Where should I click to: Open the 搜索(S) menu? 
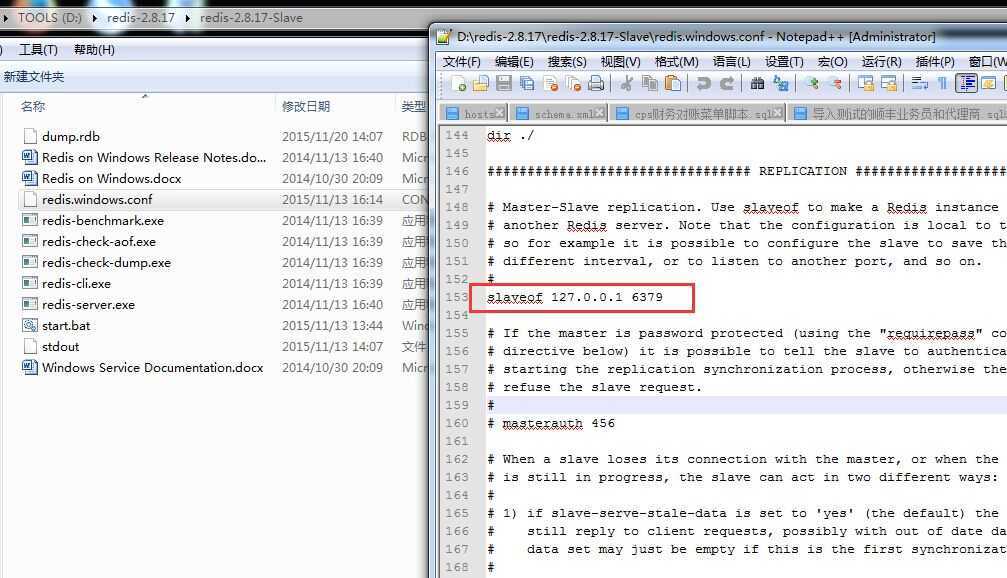pos(567,62)
